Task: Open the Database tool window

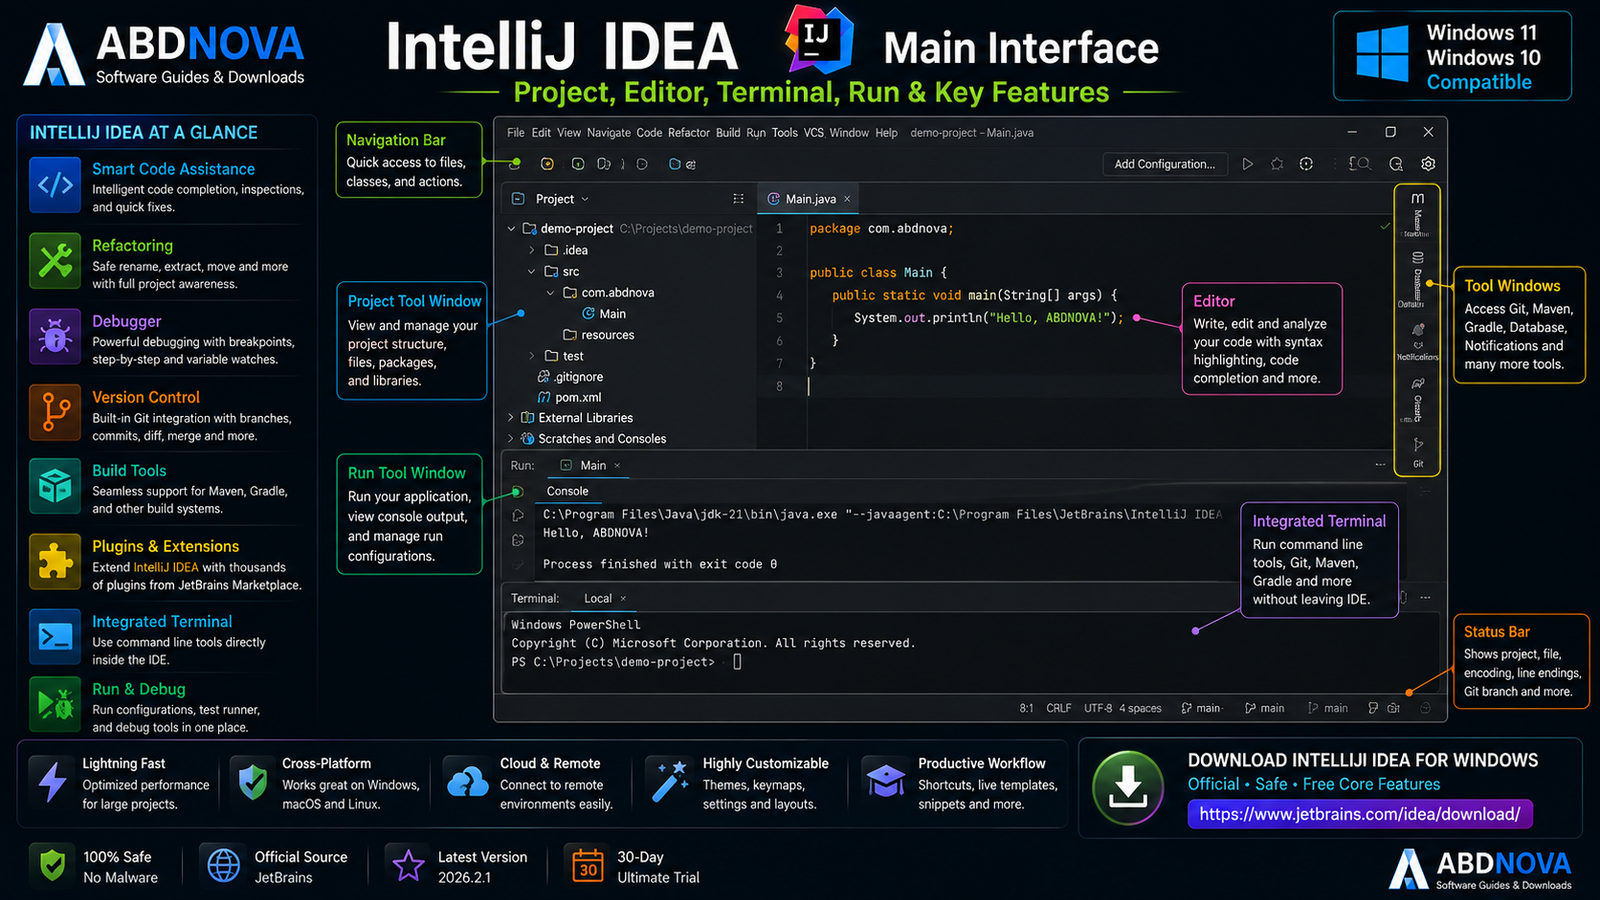Action: (1417, 279)
